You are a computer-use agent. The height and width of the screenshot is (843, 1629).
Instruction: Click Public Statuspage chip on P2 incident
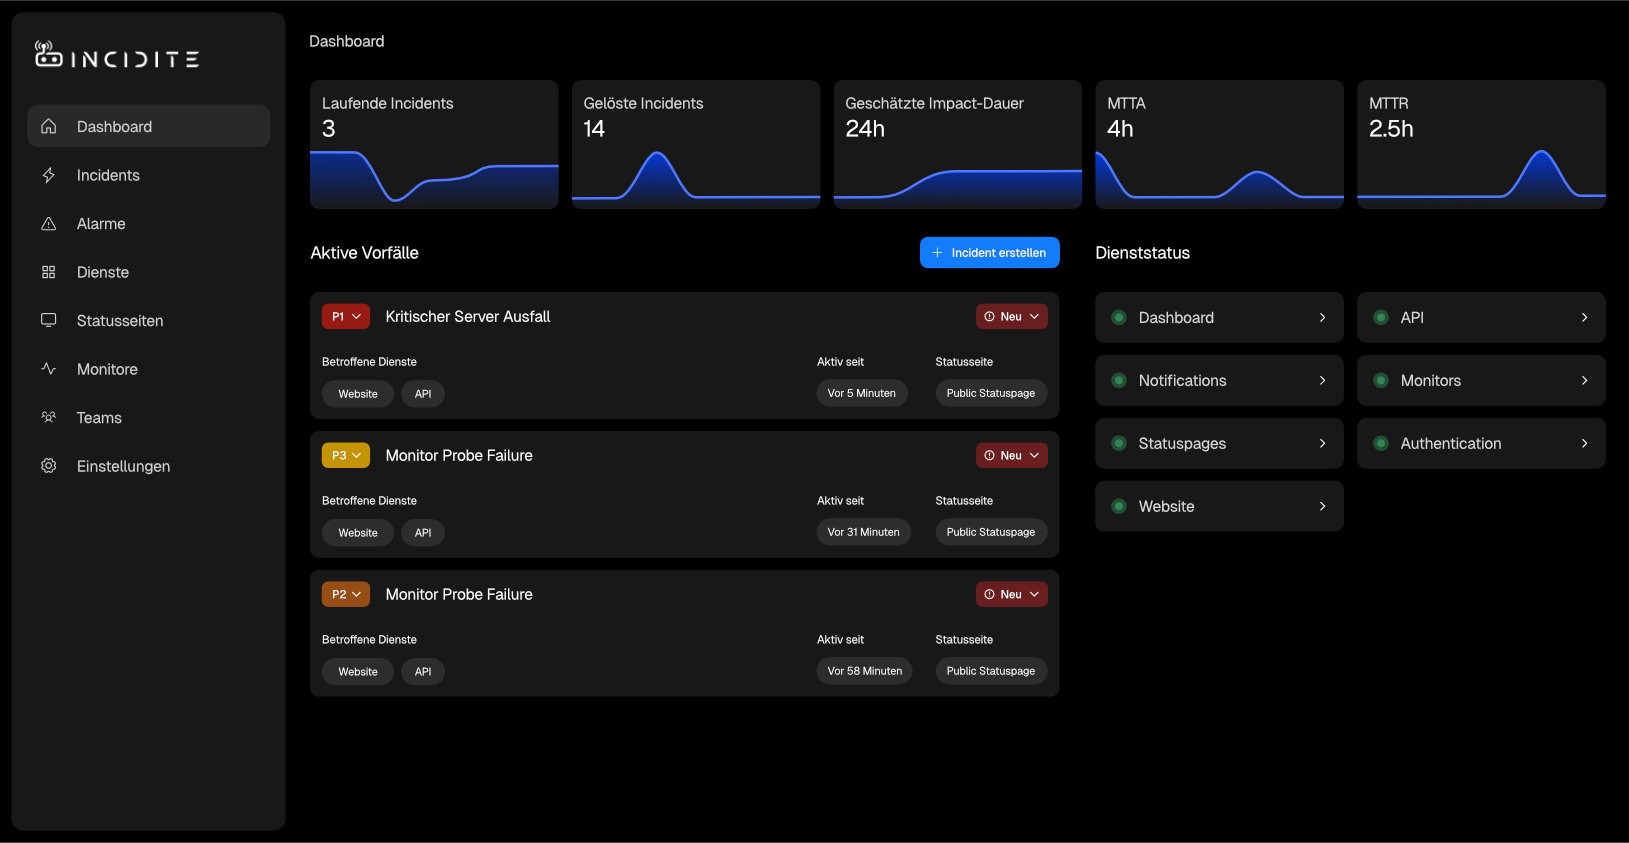(x=991, y=671)
